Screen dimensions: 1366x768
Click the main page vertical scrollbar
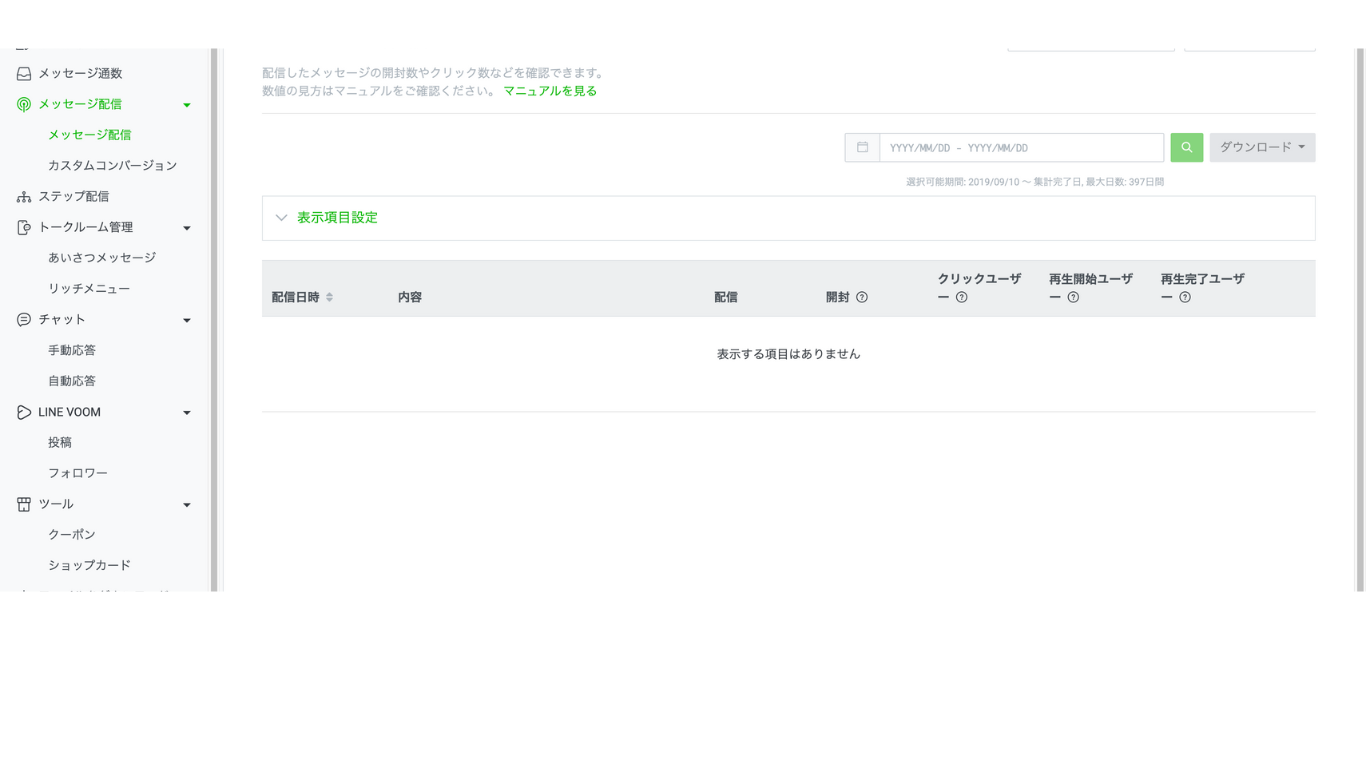point(1360,320)
